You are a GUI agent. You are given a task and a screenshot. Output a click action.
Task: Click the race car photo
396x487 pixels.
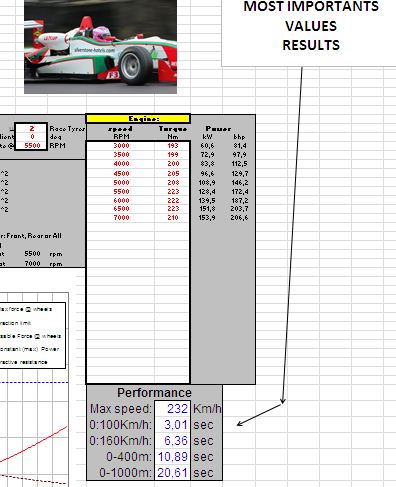(x=100, y=46)
